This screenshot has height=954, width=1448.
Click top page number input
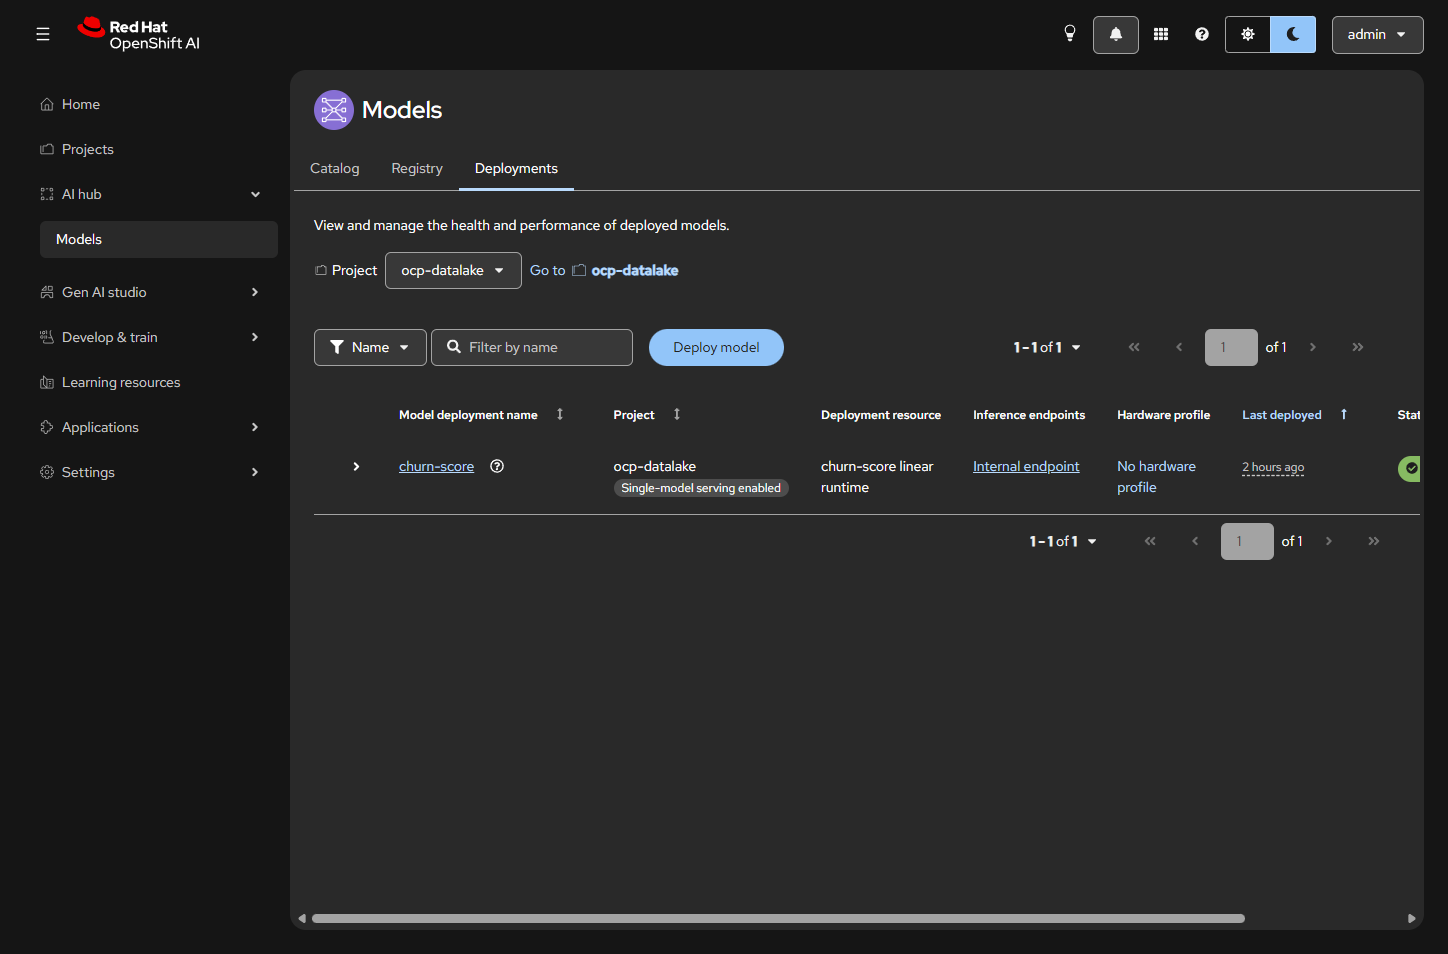coord(1231,347)
